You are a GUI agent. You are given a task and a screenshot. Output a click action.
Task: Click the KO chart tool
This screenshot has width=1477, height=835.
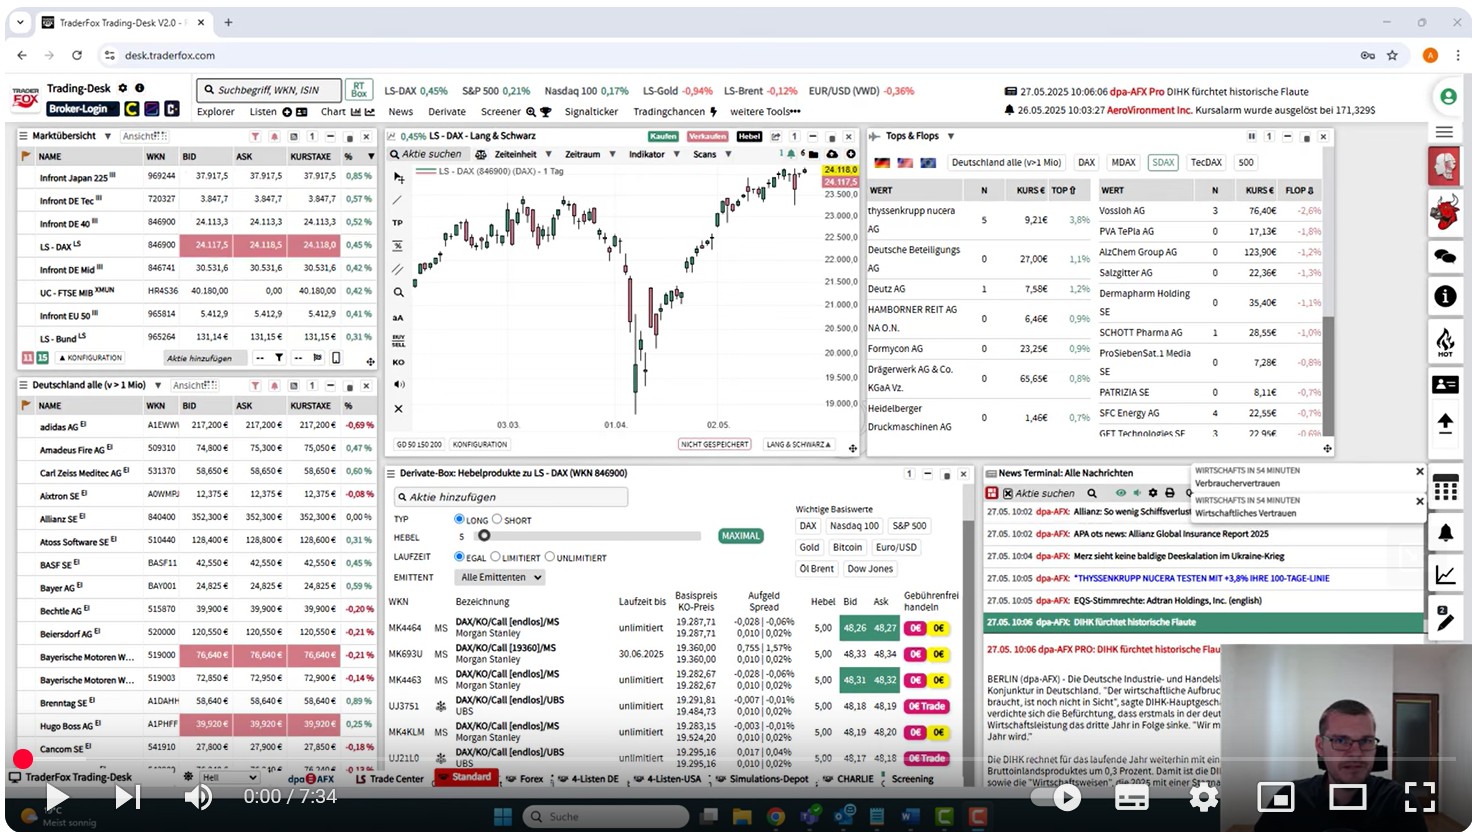coord(398,362)
